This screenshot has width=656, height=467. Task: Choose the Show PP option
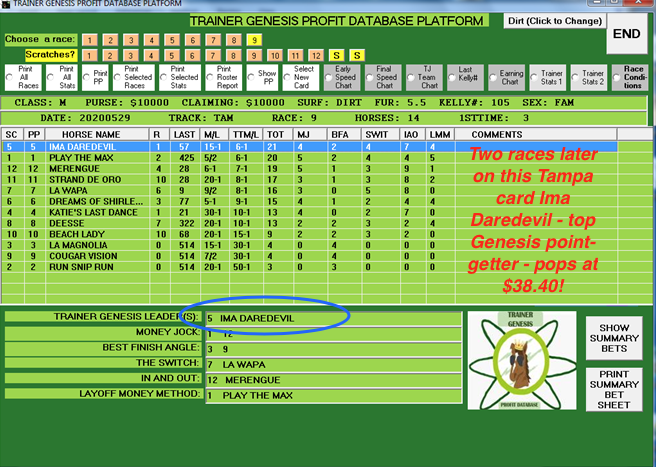262,77
